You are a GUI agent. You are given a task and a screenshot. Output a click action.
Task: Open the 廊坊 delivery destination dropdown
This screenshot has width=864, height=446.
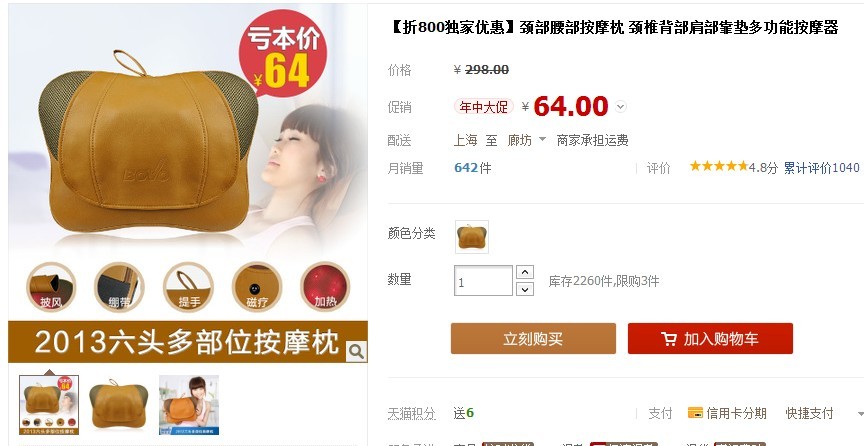pos(526,140)
